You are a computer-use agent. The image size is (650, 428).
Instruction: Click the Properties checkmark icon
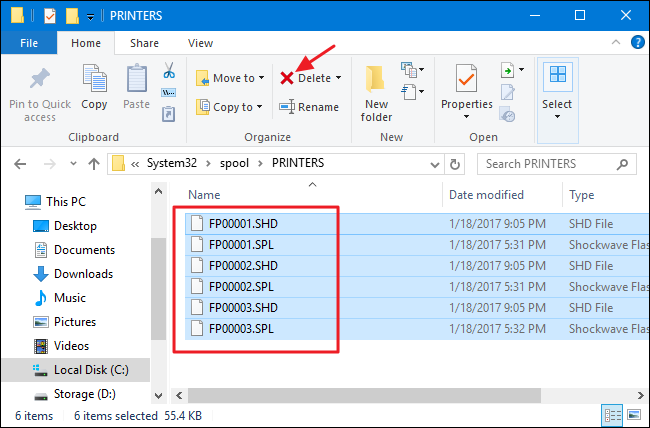point(466,79)
